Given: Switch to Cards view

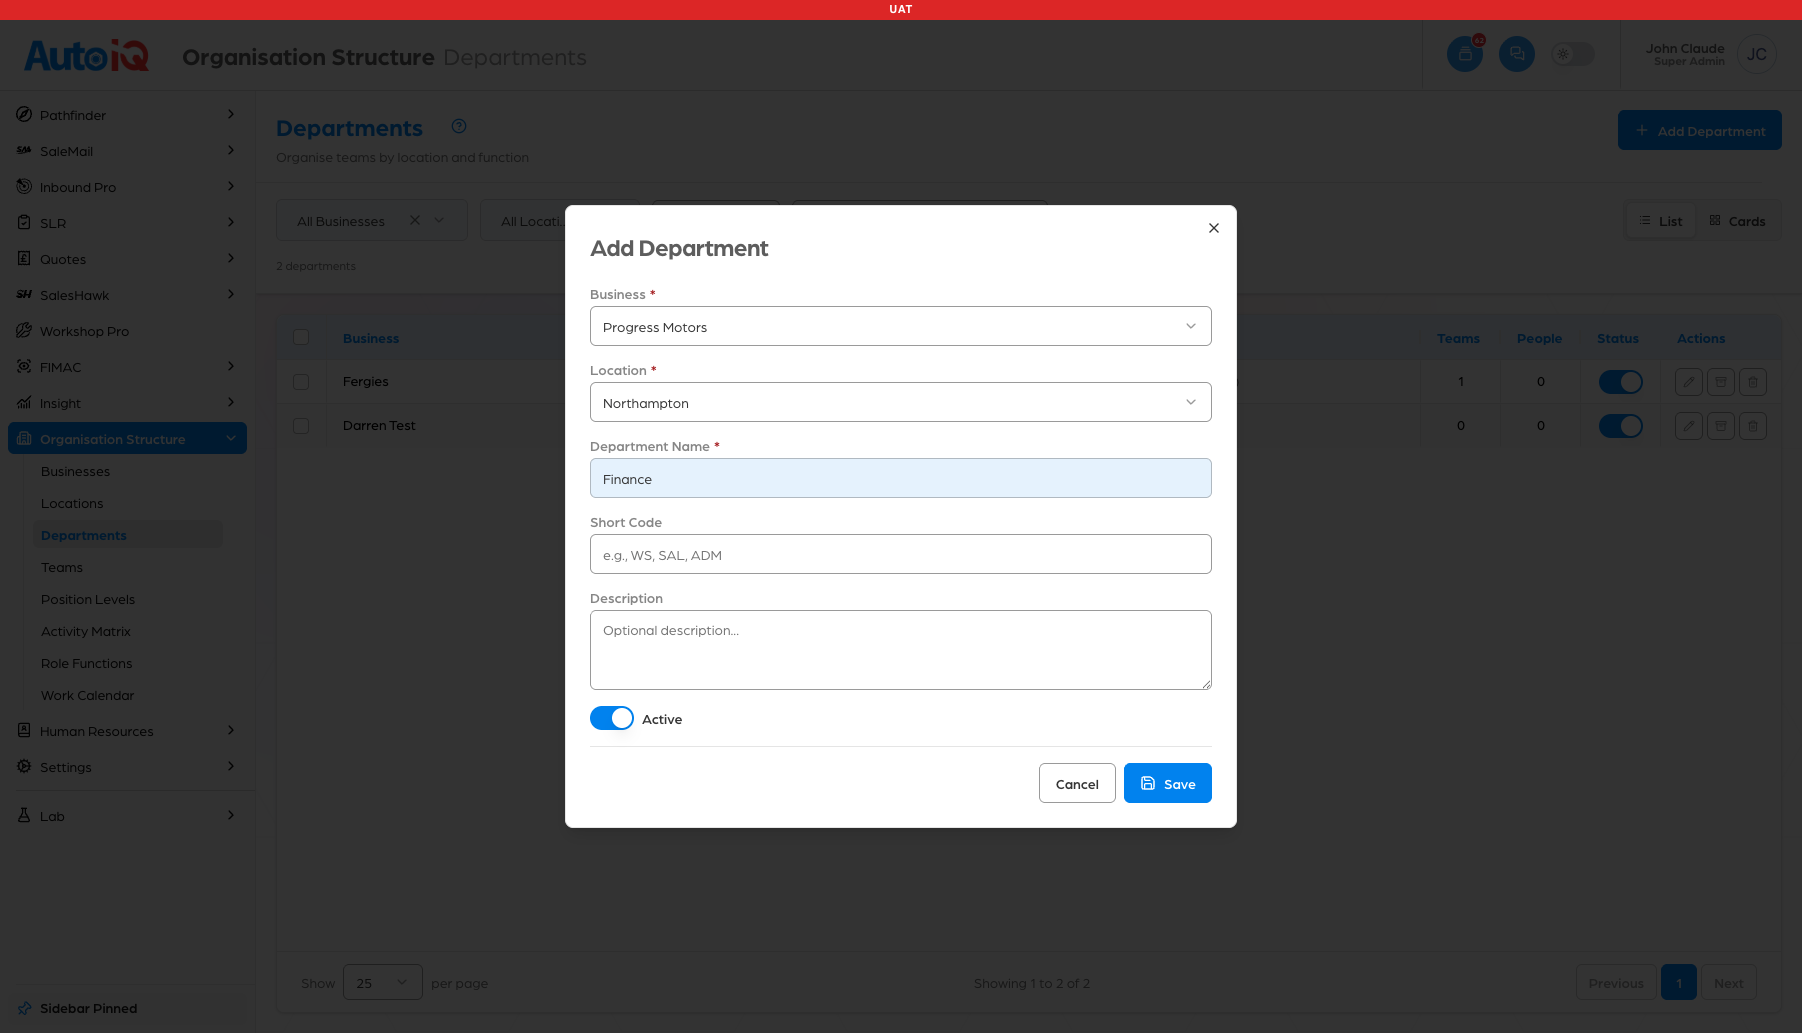Looking at the screenshot, I should [x=1738, y=221].
